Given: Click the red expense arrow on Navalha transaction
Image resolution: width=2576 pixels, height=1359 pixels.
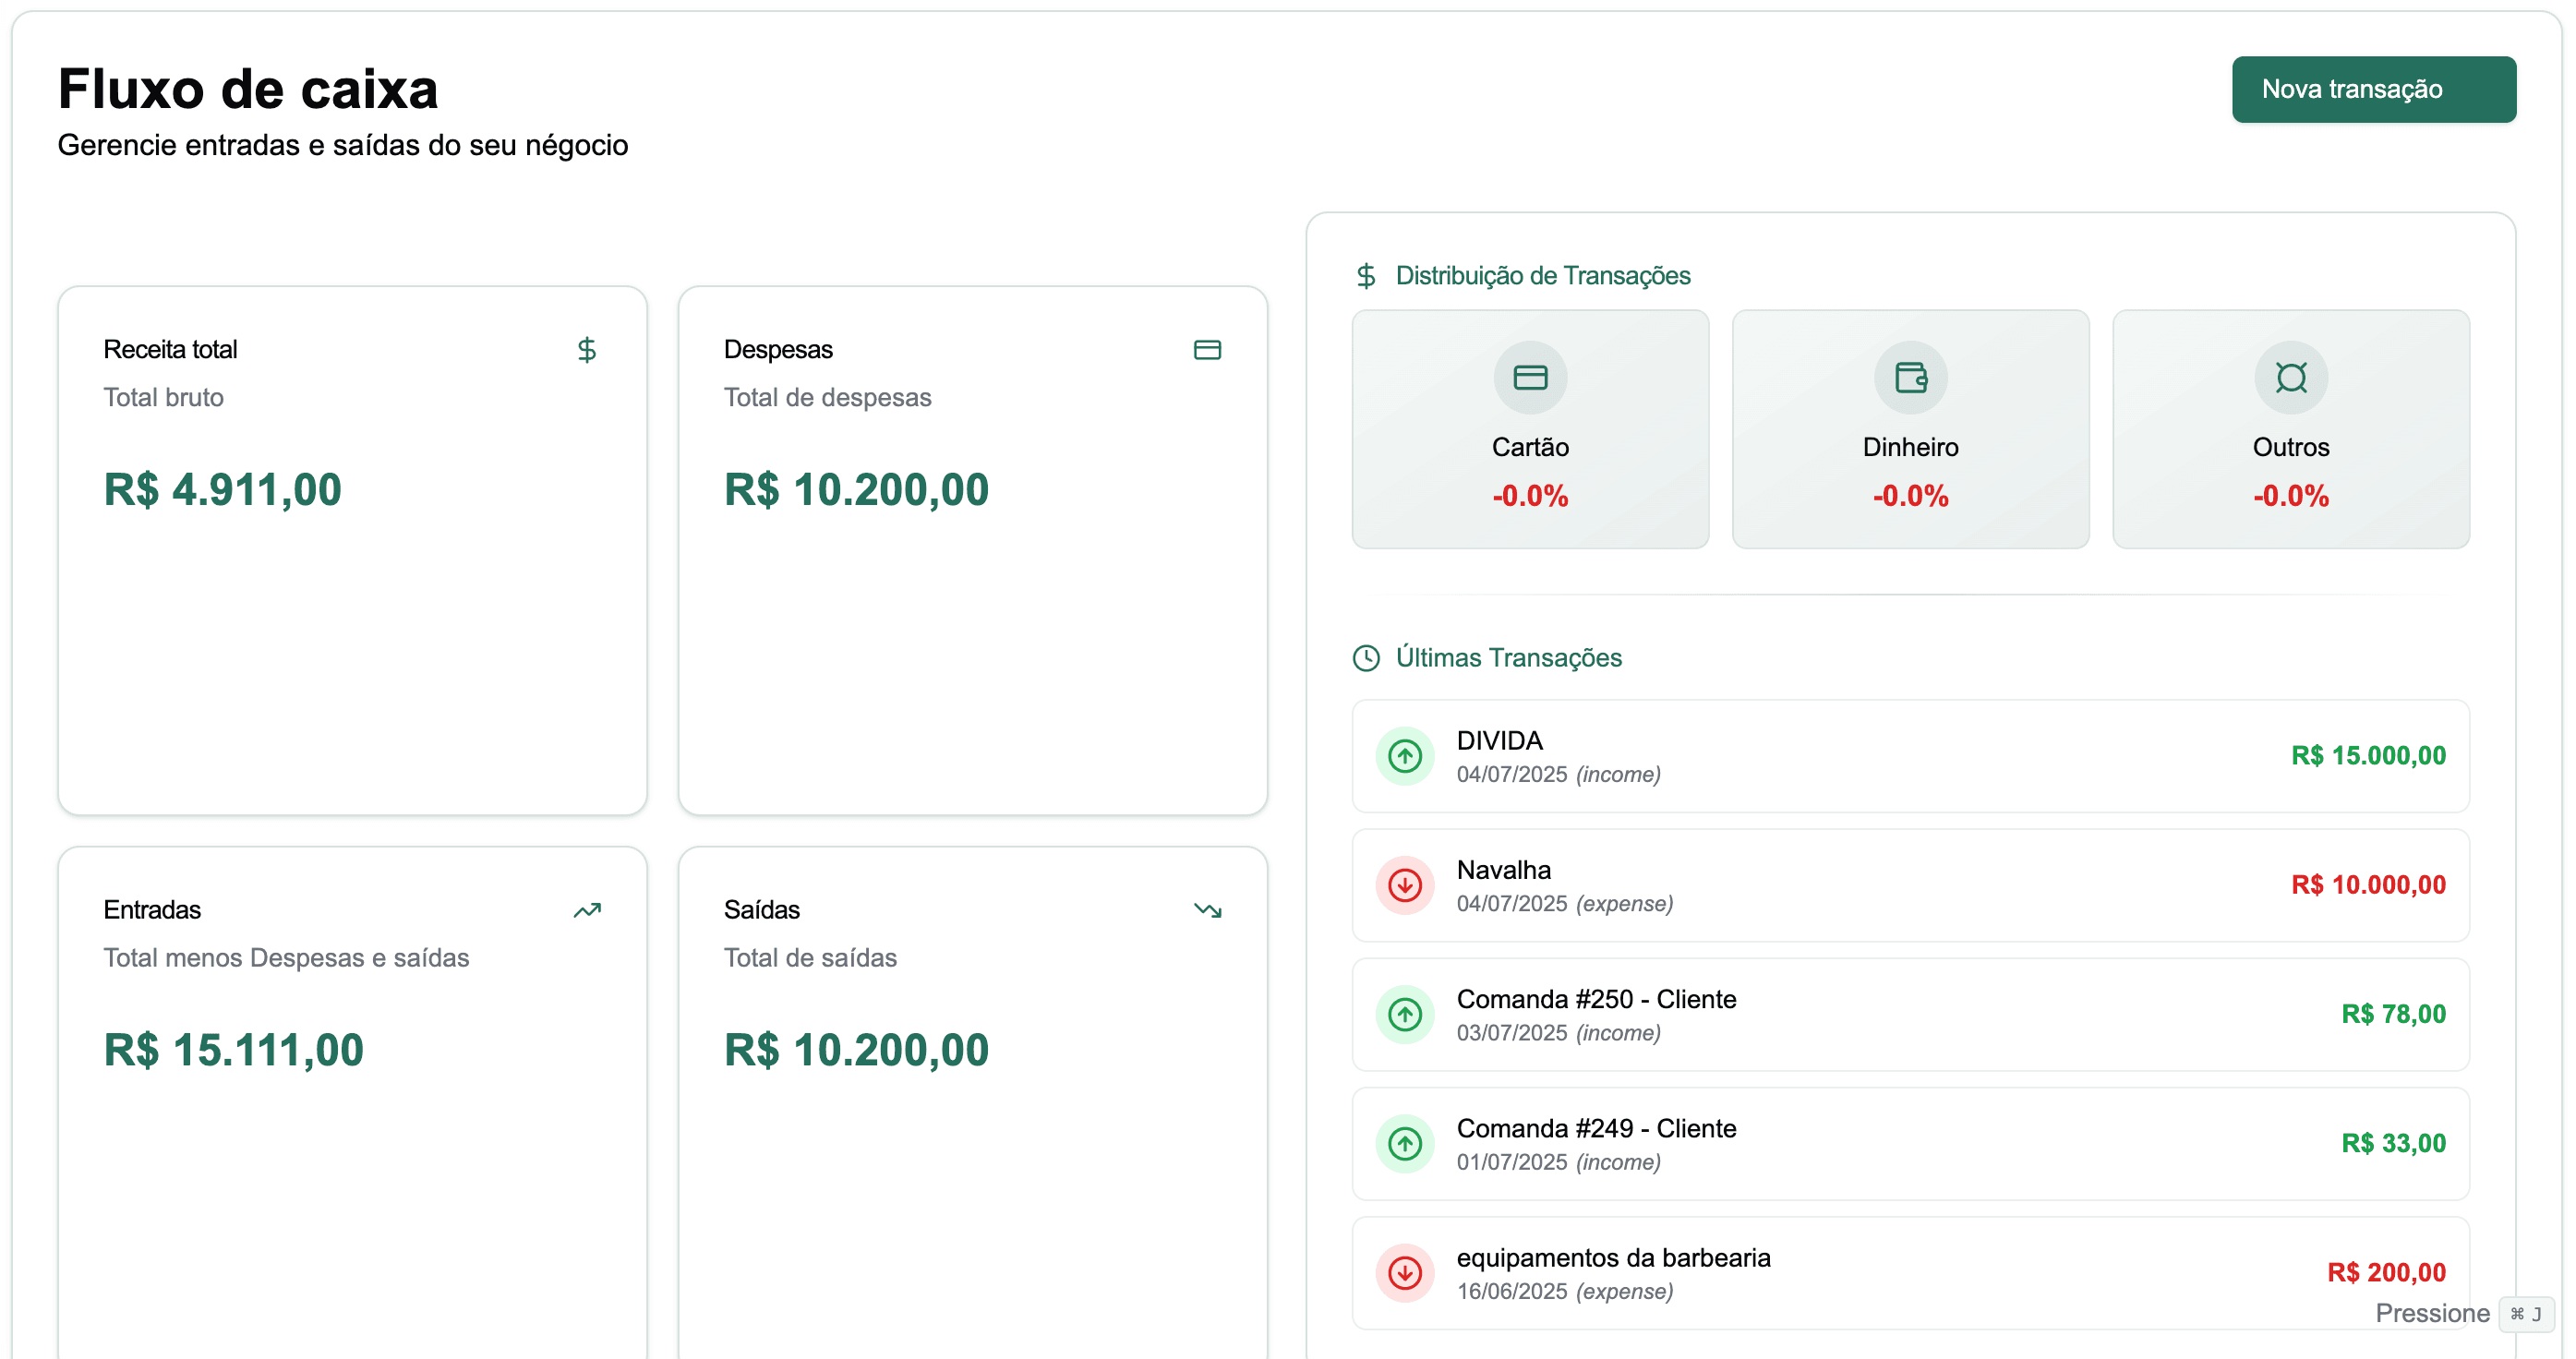Looking at the screenshot, I should [1405, 886].
